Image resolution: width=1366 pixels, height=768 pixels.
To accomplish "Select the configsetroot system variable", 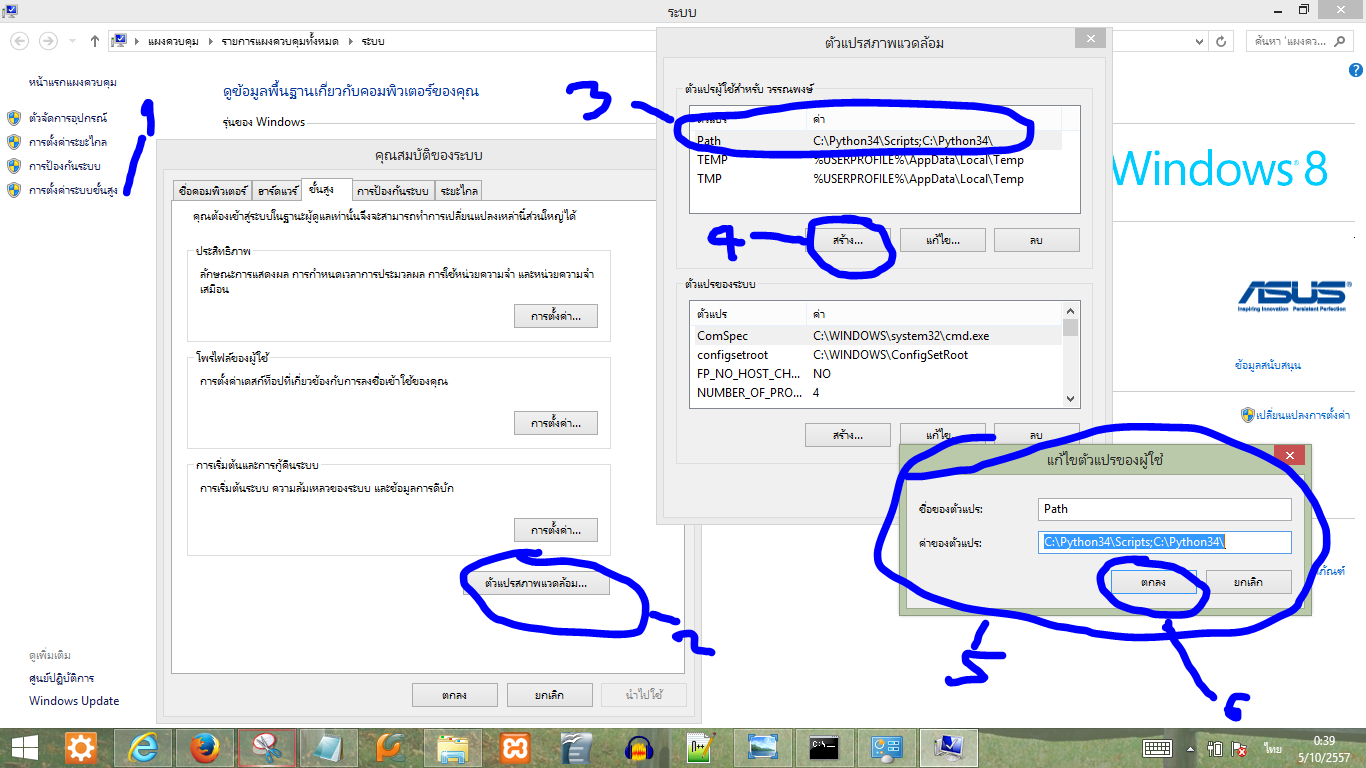I will [878, 355].
